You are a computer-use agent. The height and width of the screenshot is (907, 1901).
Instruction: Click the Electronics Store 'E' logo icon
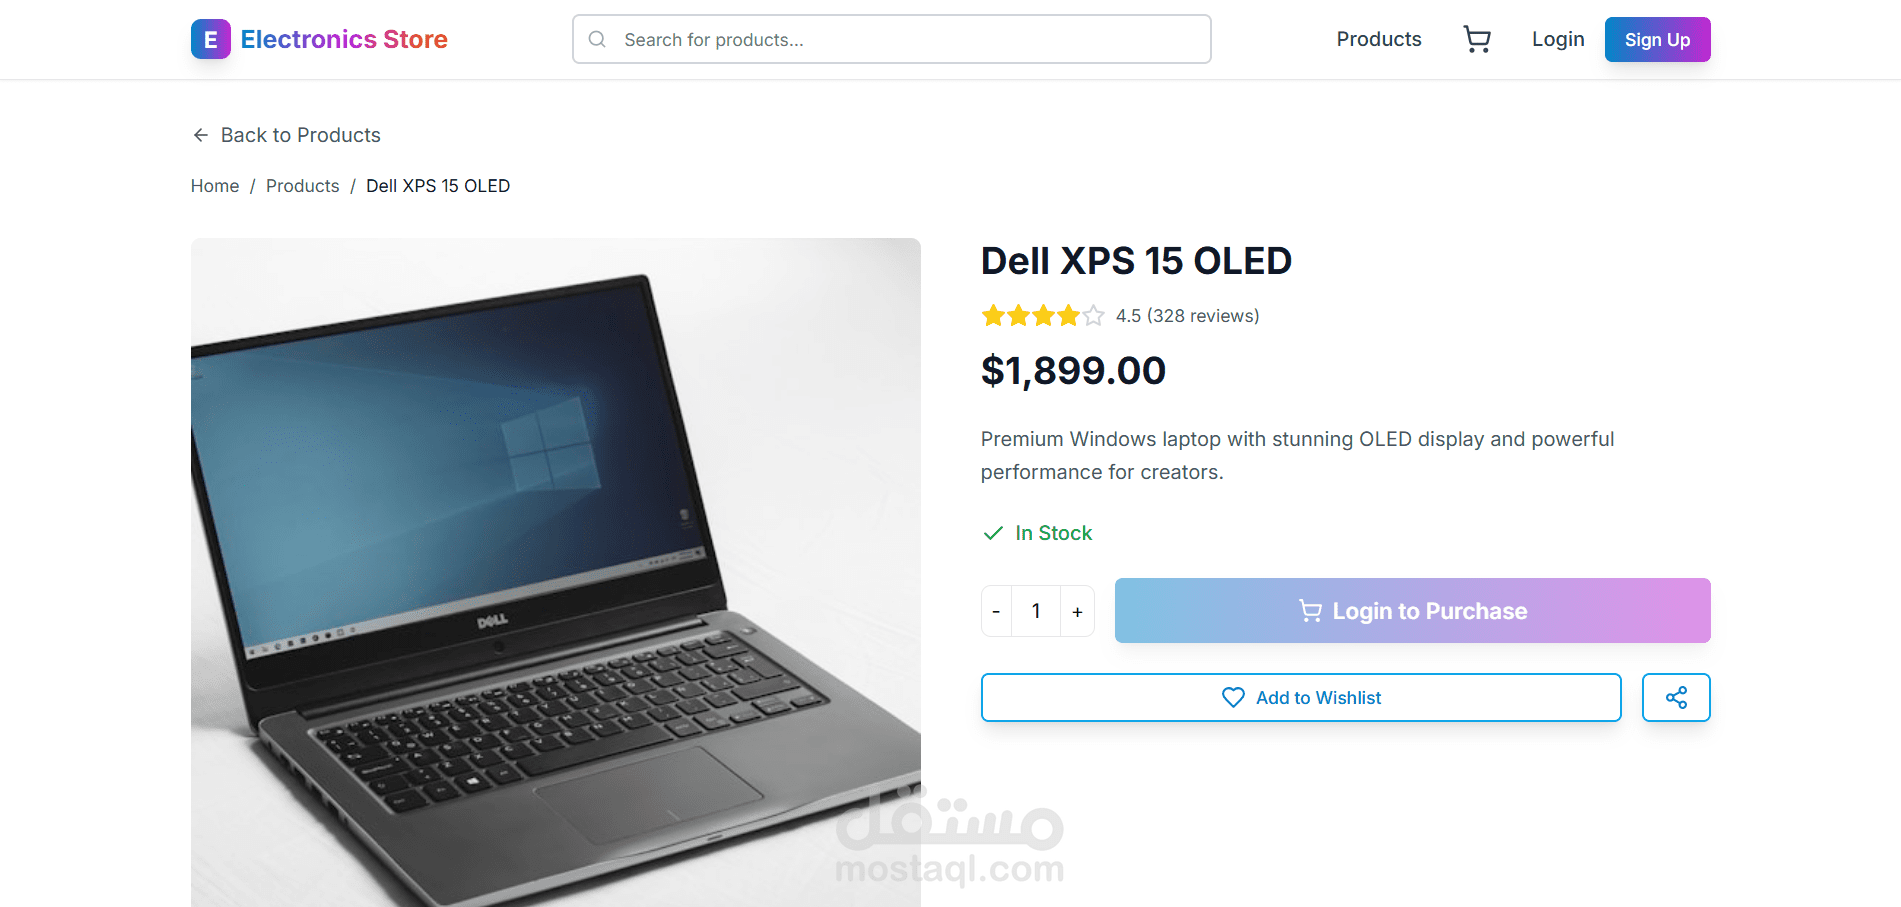click(211, 39)
